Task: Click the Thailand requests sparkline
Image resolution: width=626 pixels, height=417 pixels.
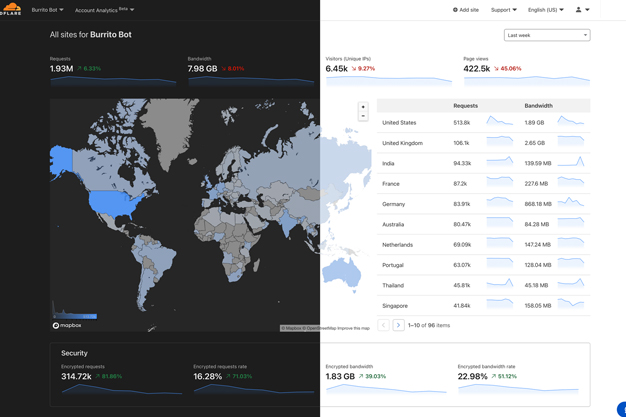Action: point(499,283)
